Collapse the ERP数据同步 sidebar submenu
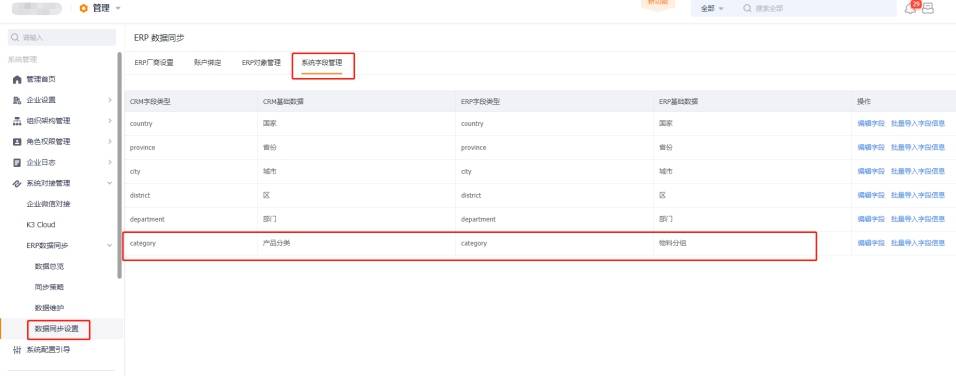The width and height of the screenshot is (956, 376). pyautogui.click(x=110, y=246)
